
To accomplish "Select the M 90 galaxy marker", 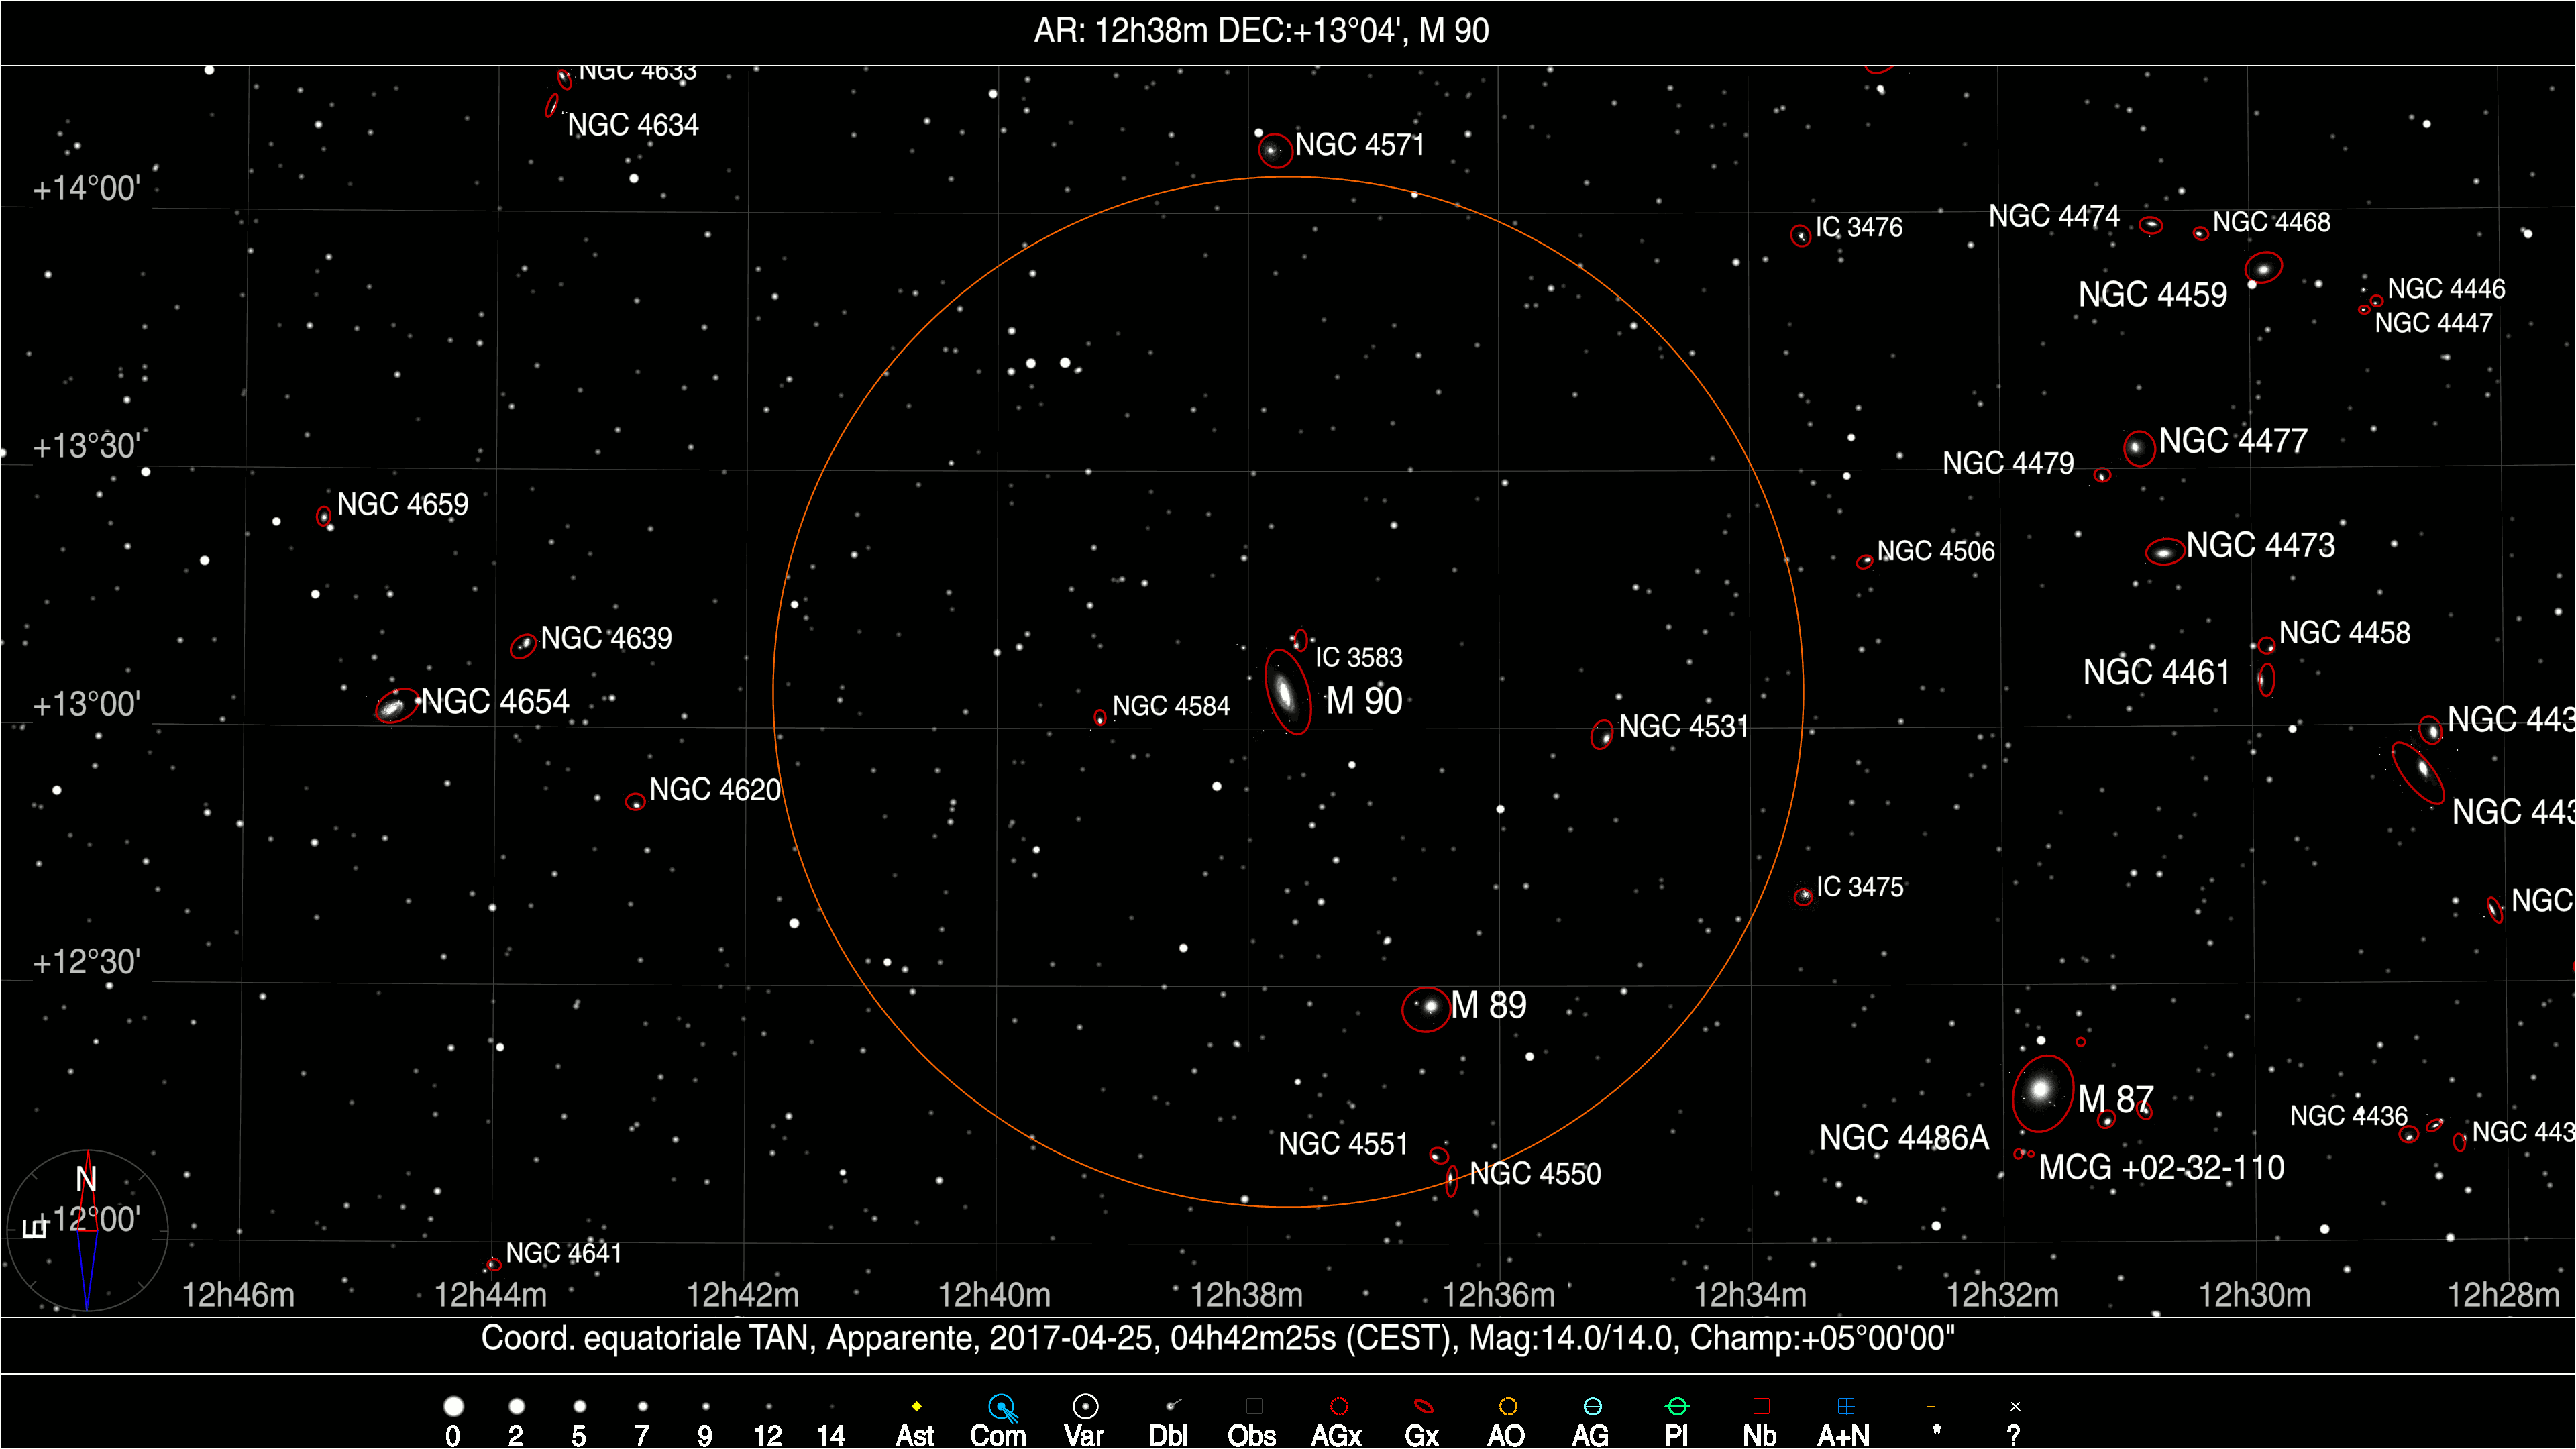I will [1287, 692].
